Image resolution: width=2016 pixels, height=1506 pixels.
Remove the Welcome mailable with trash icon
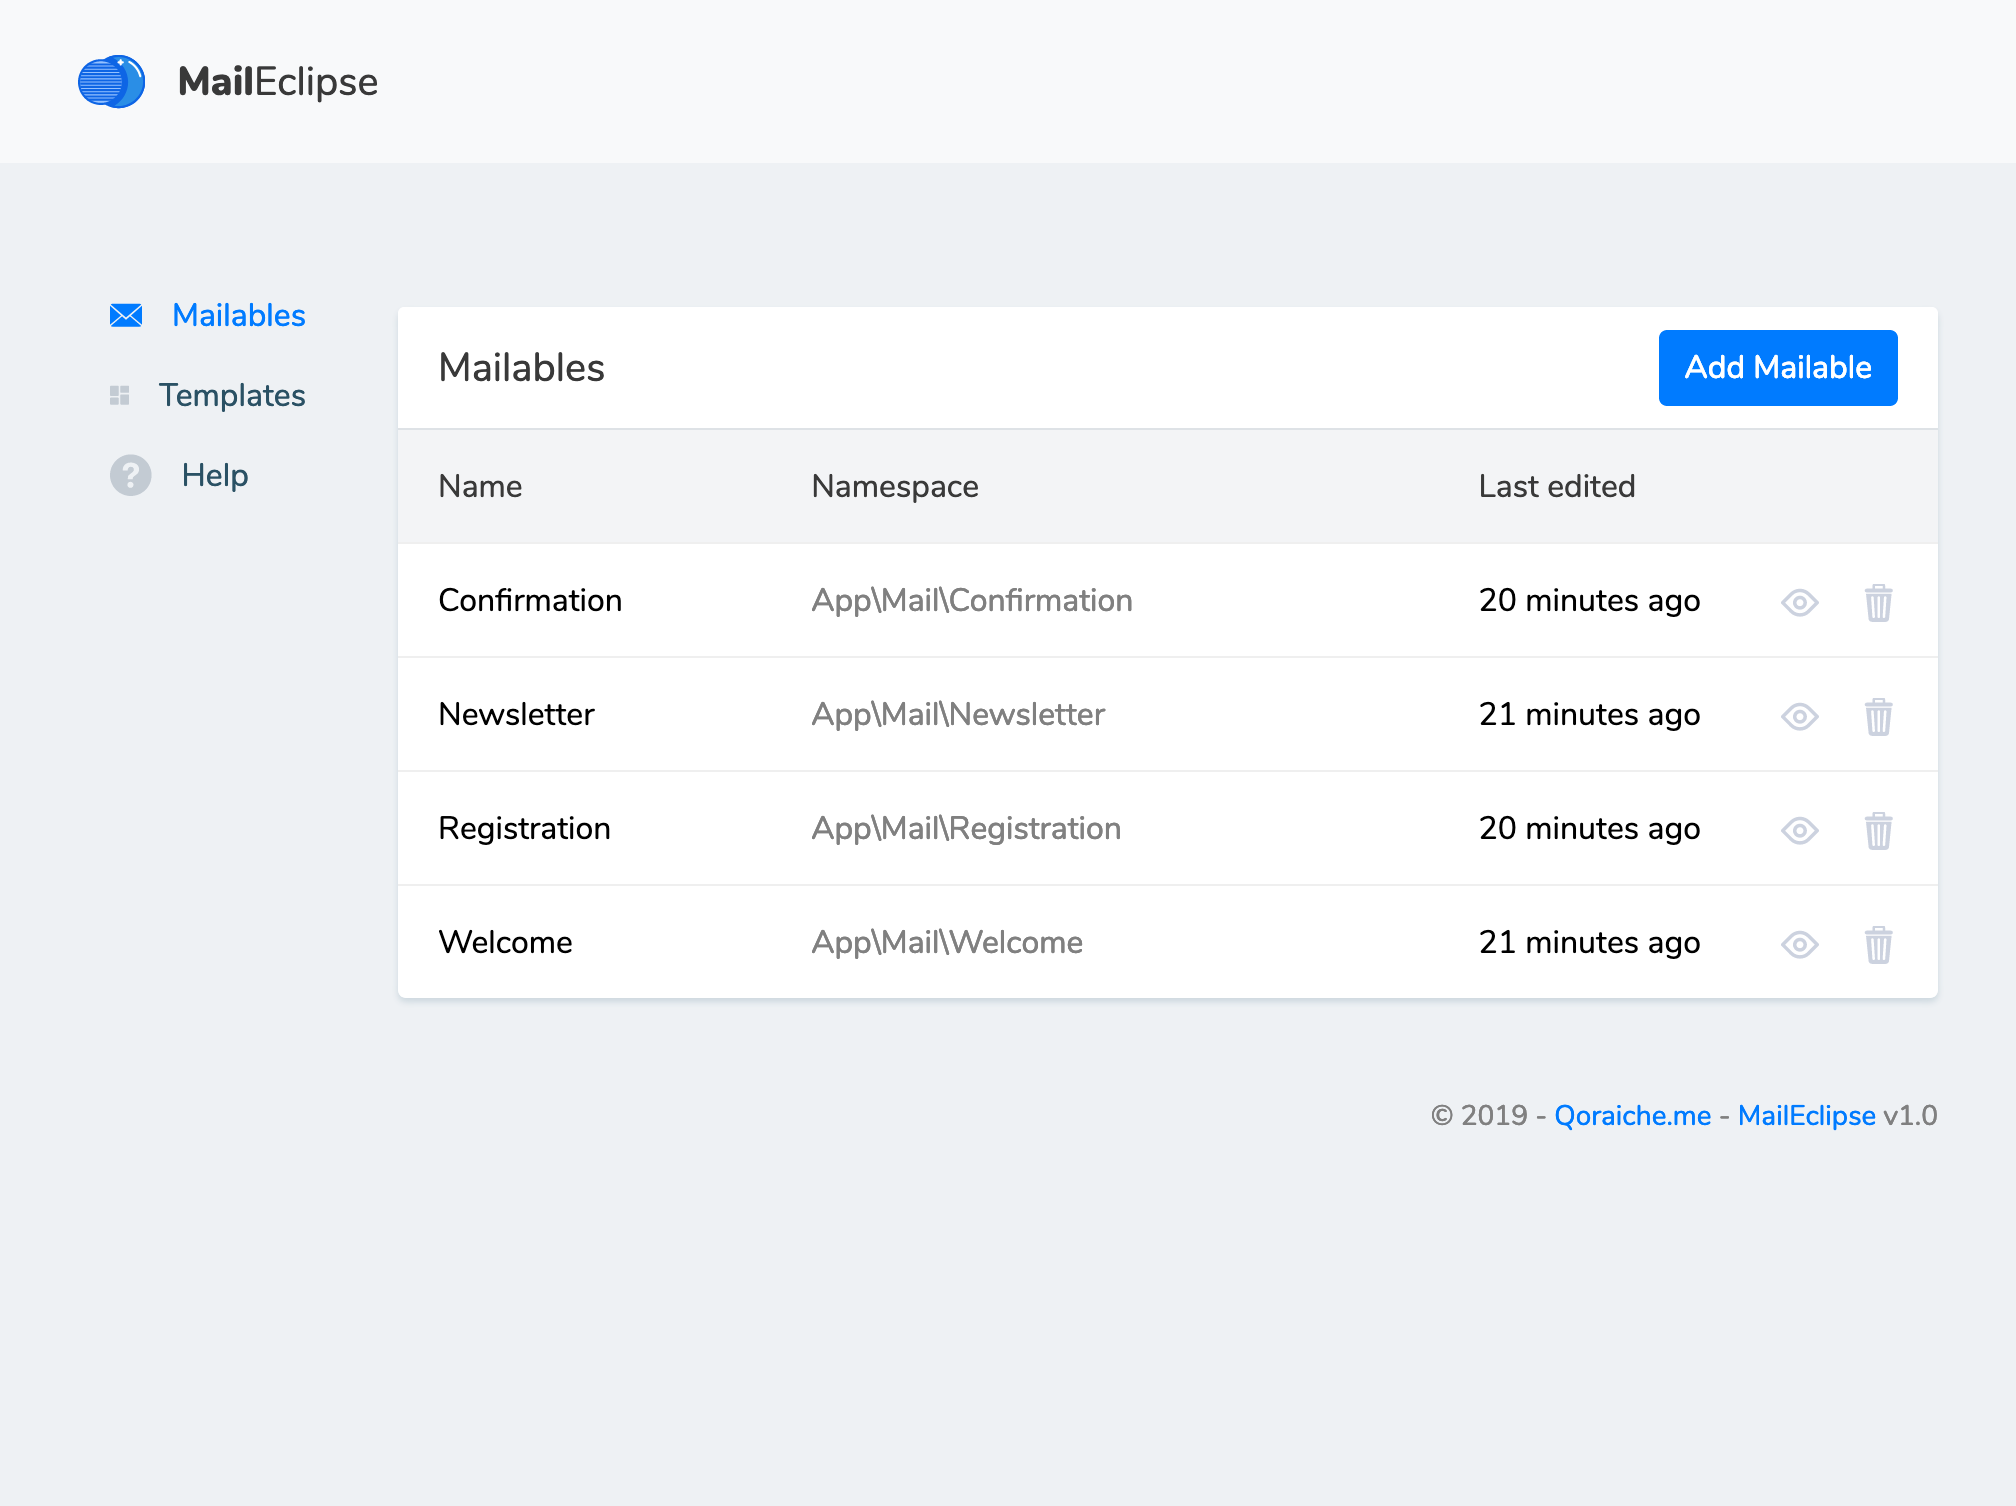point(1878,944)
